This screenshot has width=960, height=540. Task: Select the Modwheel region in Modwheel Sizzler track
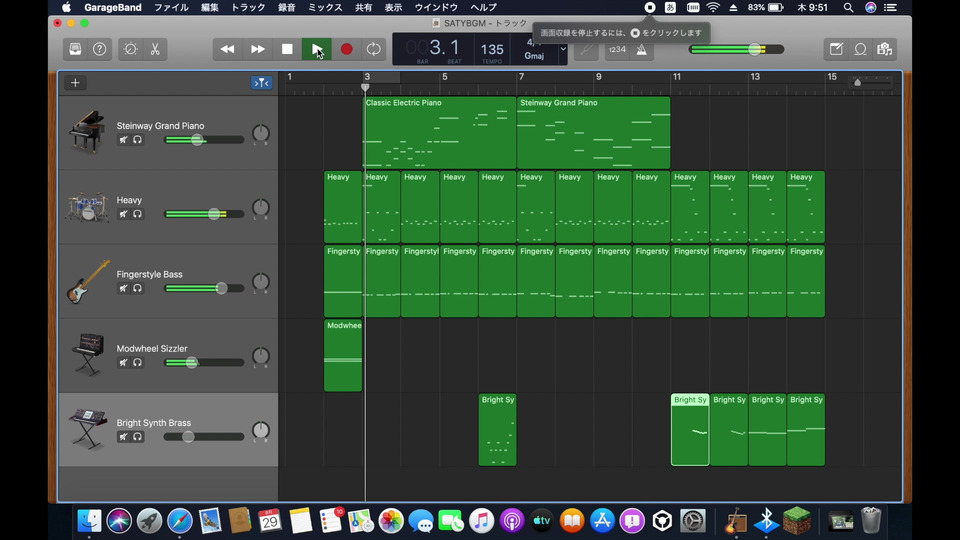tap(343, 355)
